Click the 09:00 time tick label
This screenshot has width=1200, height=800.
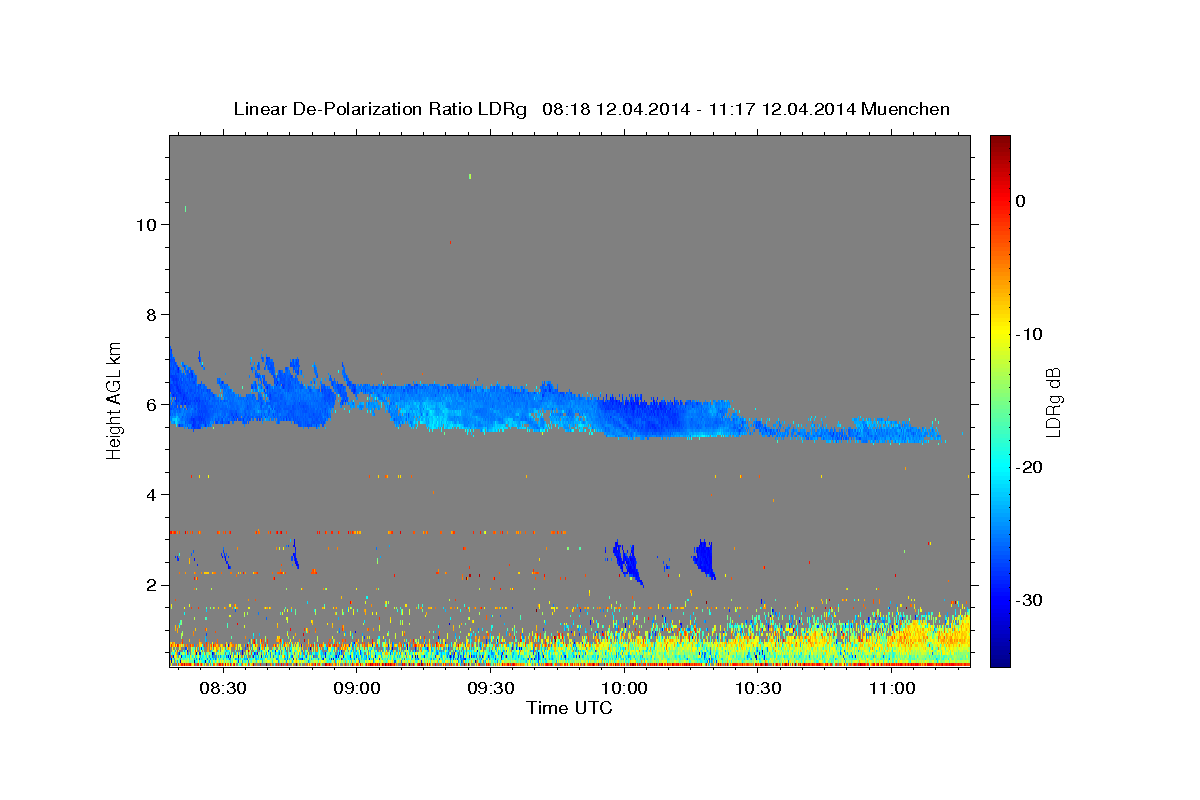356,689
